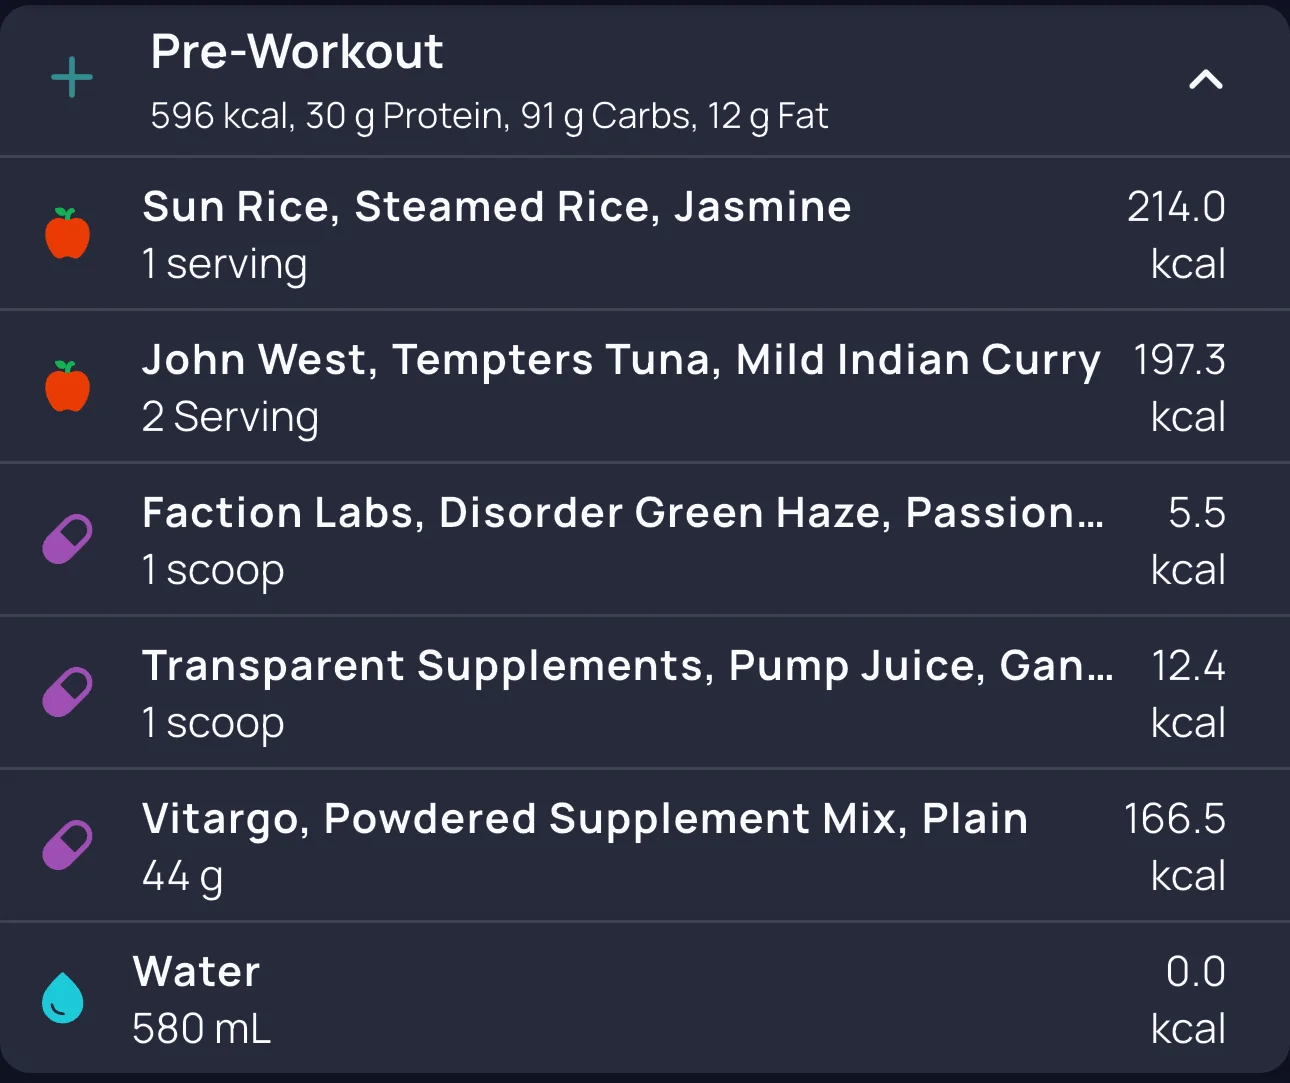Tap the 580 mL water amount

(x=201, y=1029)
